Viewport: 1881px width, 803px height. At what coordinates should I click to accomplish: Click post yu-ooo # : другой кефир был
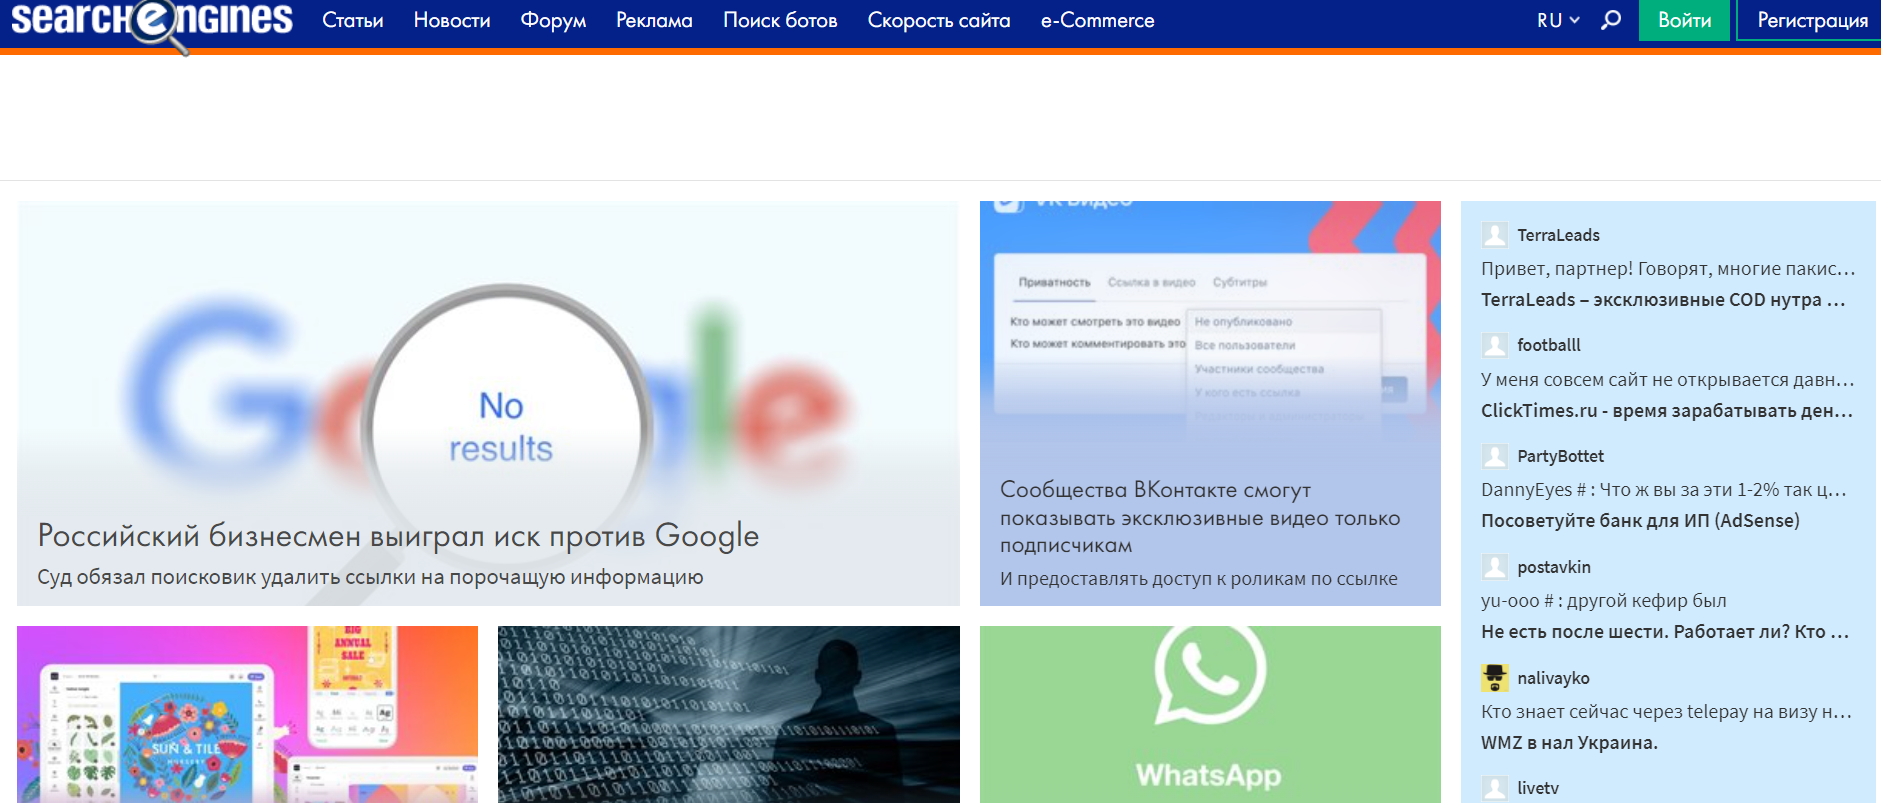point(1604,601)
